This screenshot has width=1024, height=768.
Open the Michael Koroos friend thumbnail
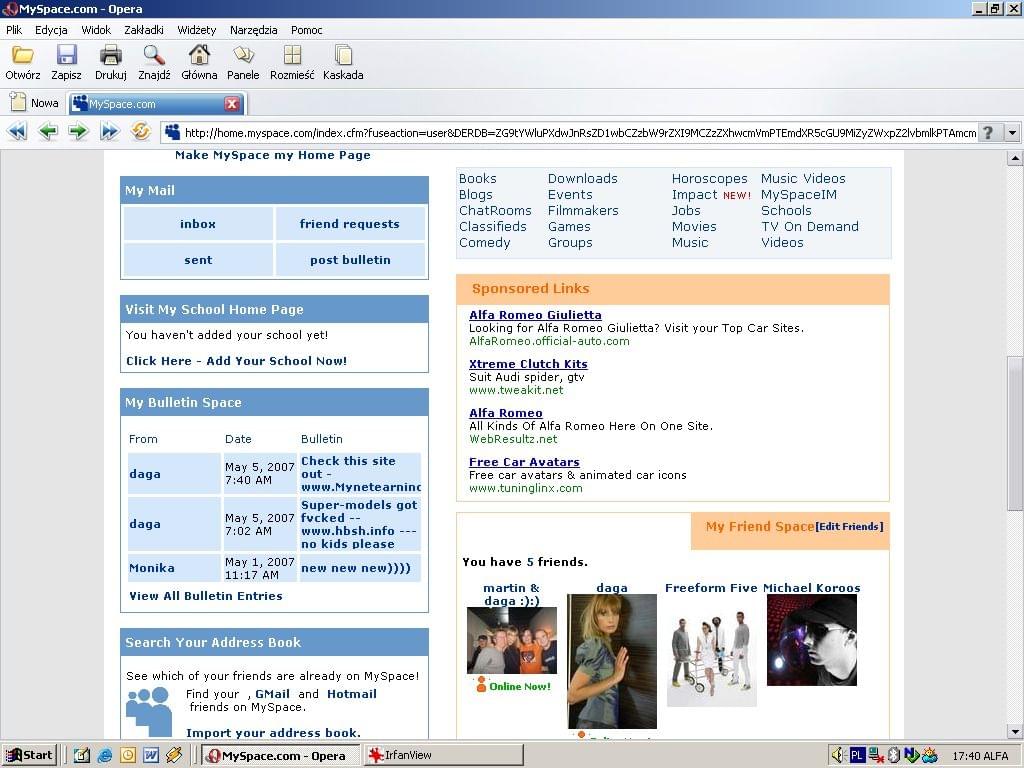click(811, 640)
